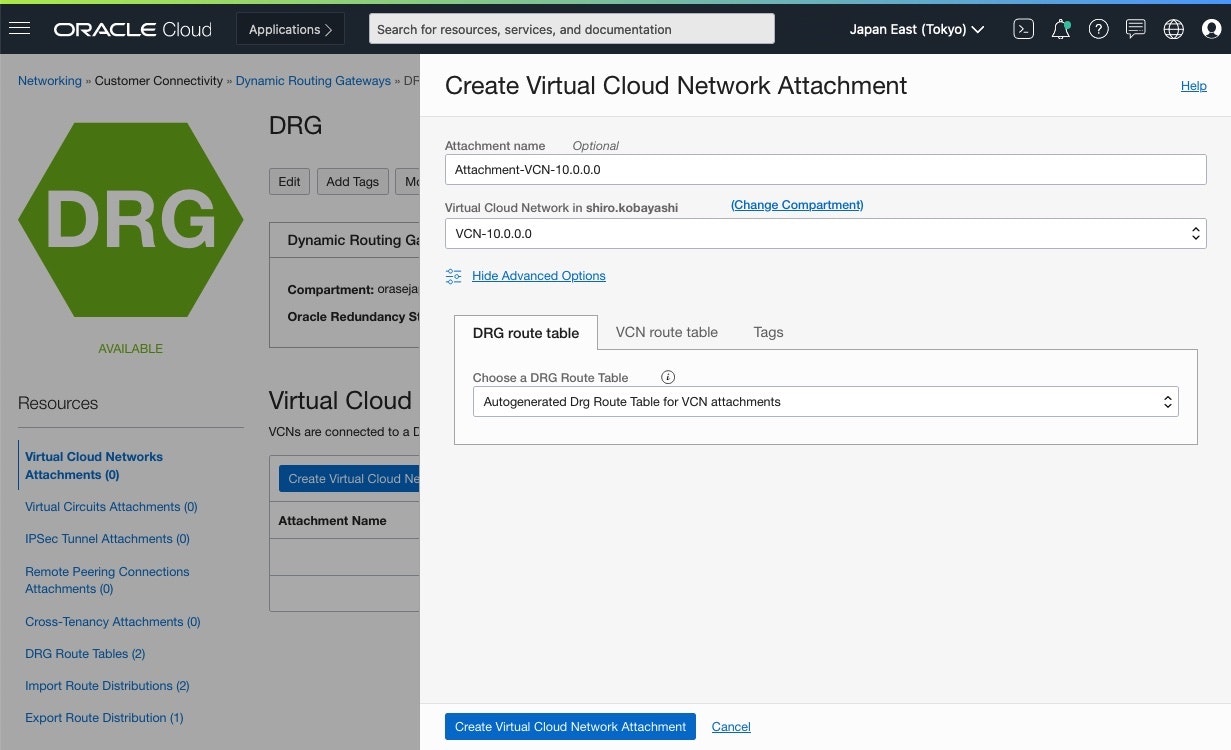Click the top search bar
Viewport: 1231px width, 750px height.
coord(572,29)
